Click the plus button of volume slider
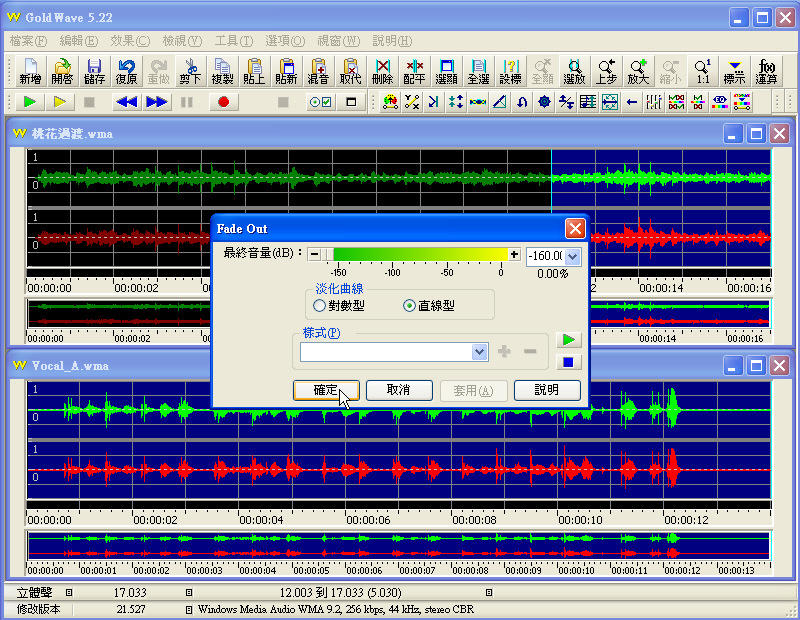800x620 pixels. [514, 254]
